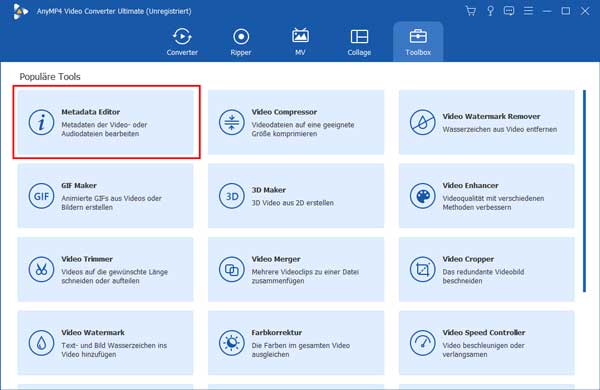Image resolution: width=600 pixels, height=390 pixels.
Task: Click the vertical scrollbar thumb
Action: 584,191
